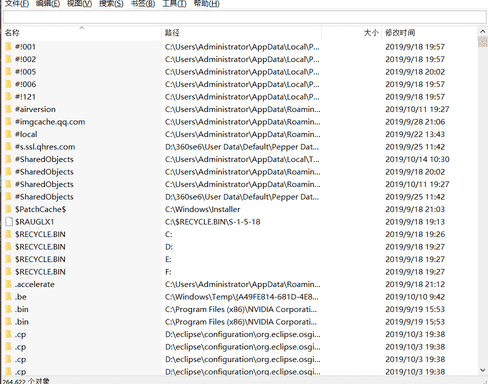Click the $PatchCache$ folder icon
This screenshot has height=384, width=488.
point(9,209)
